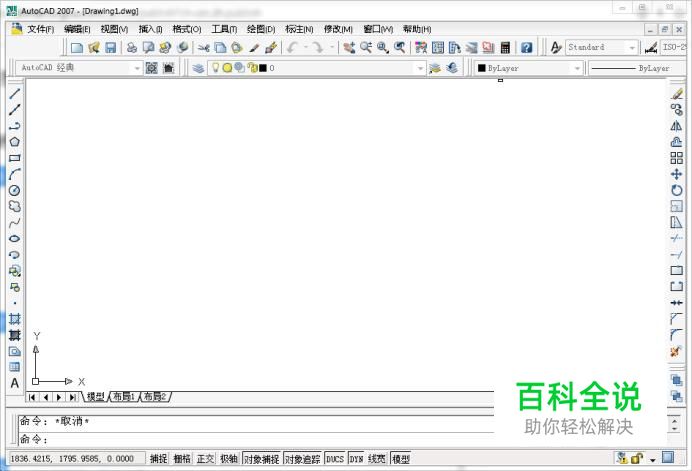
Task: Click the Plot print icon
Action: pyautogui.click(x=132, y=47)
